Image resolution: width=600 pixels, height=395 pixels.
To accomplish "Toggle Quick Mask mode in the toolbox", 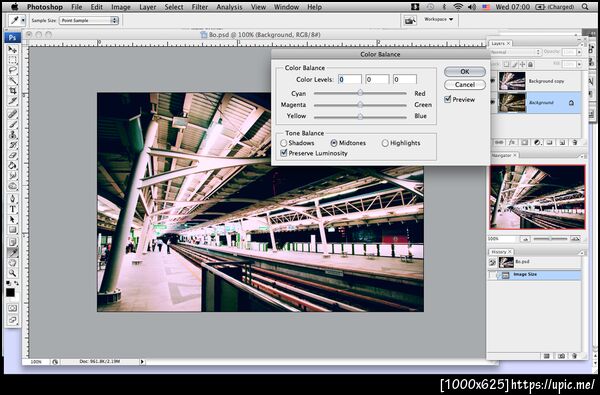I will pos(13,308).
